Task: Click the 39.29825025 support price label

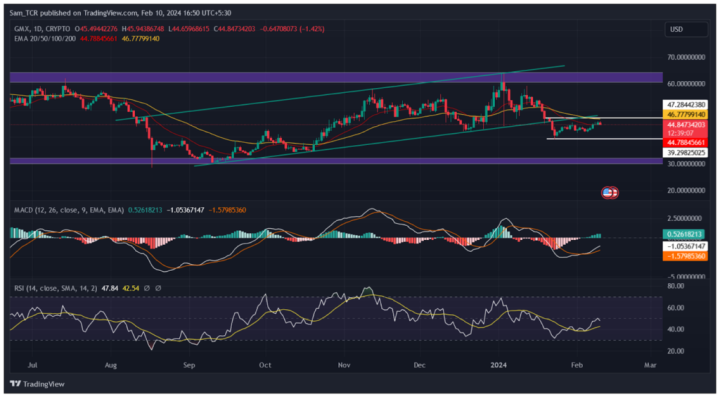Action: coord(685,152)
